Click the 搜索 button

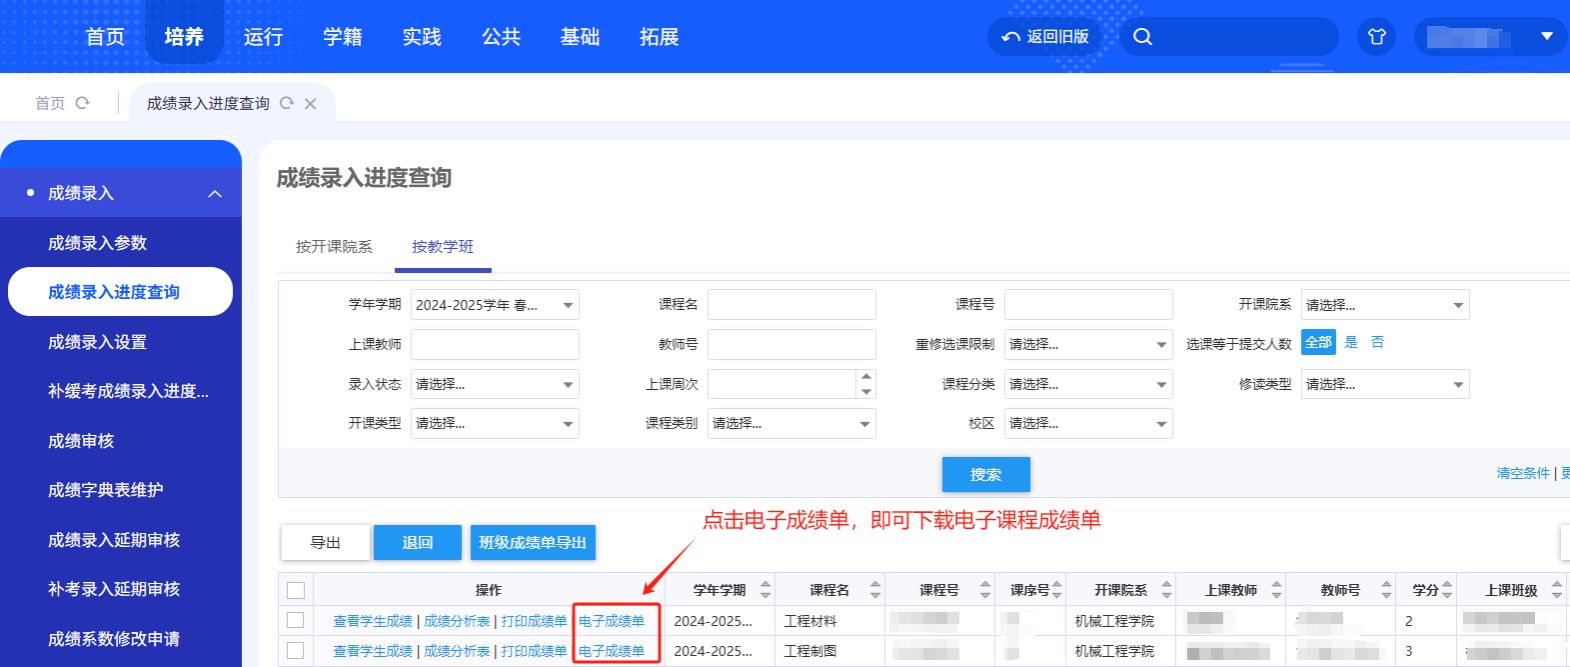click(985, 475)
